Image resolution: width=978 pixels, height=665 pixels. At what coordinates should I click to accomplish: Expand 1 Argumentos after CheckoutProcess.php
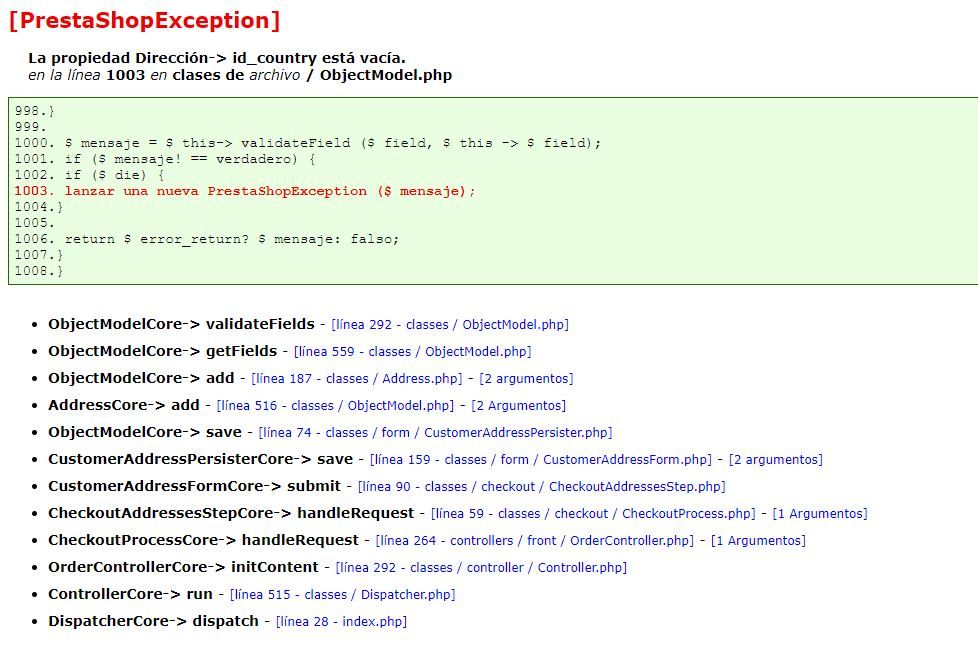pyautogui.click(x=820, y=513)
